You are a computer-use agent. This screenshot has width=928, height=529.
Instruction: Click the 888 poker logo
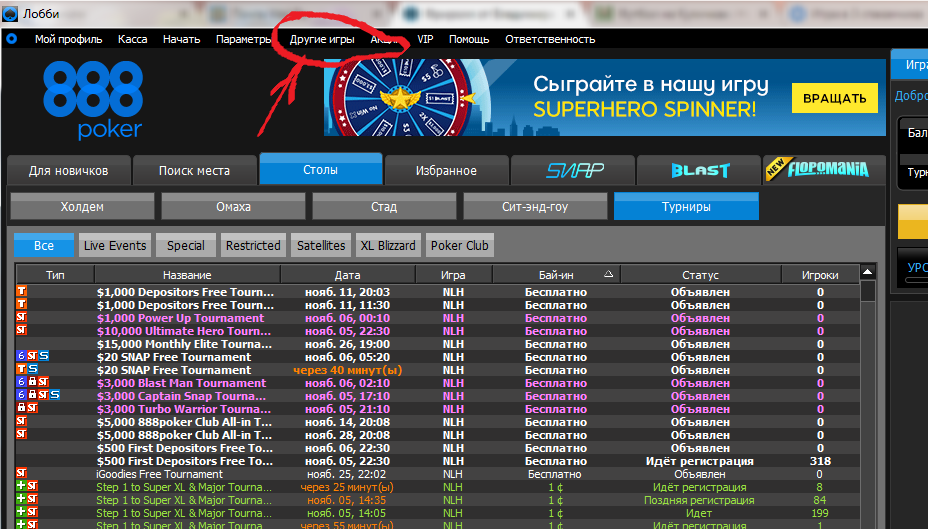[93, 100]
